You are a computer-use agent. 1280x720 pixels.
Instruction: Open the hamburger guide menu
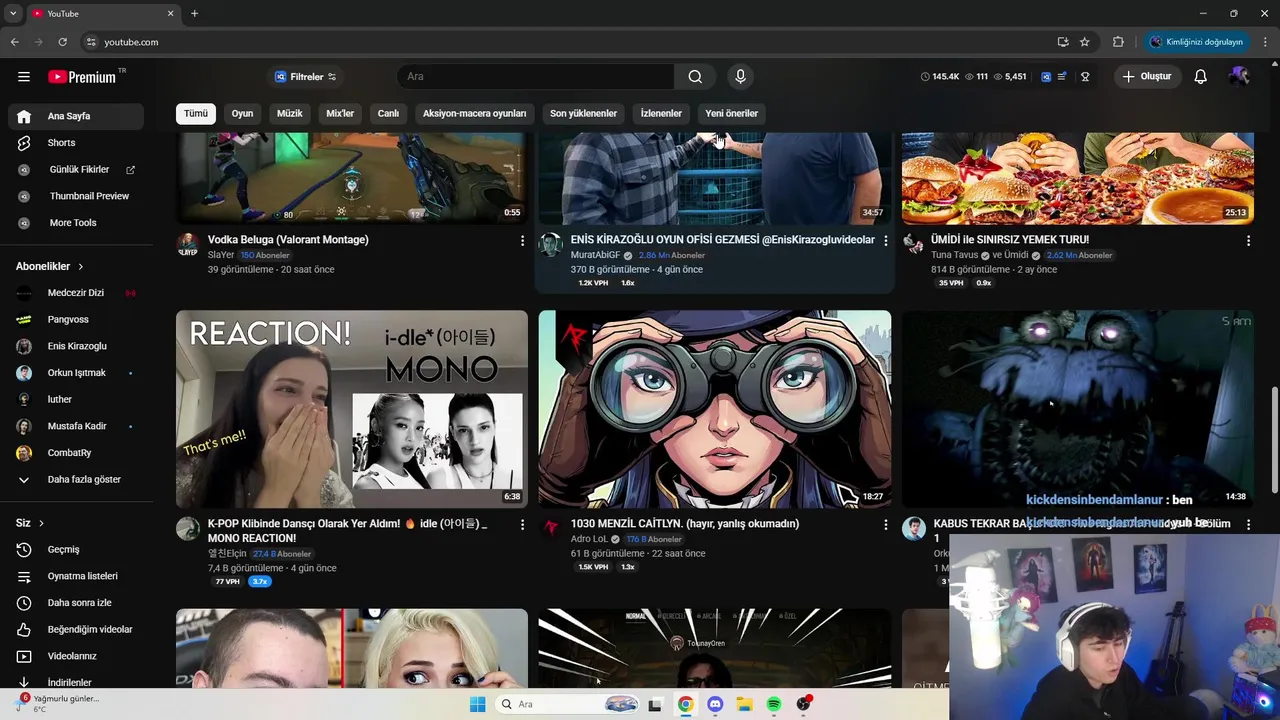point(24,77)
